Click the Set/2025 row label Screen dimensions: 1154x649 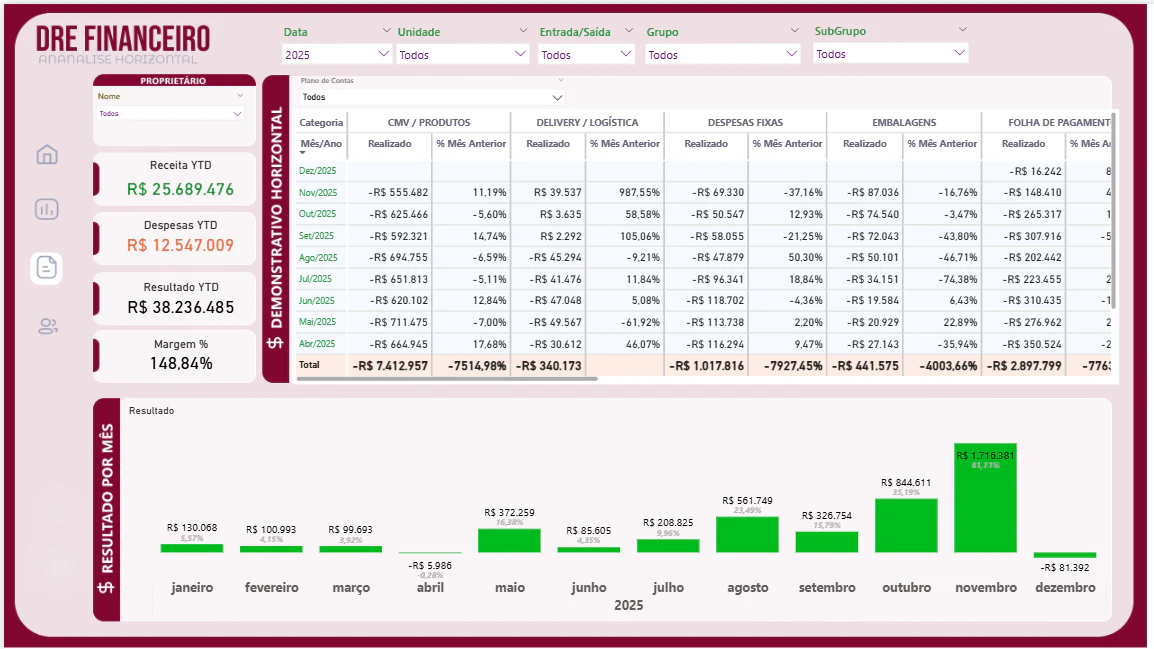pyautogui.click(x=316, y=236)
